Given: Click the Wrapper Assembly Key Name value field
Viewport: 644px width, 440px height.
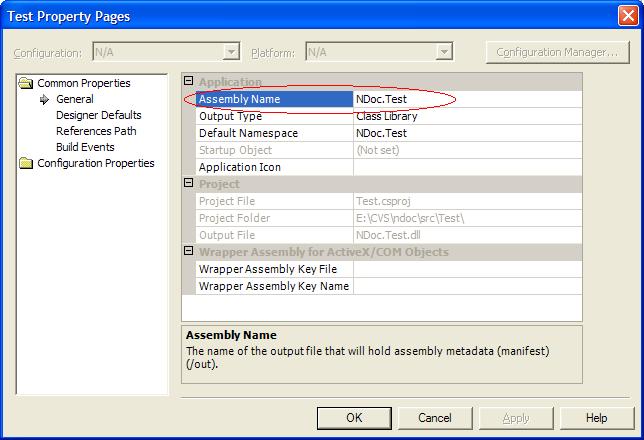Looking at the screenshot, I should (467, 286).
